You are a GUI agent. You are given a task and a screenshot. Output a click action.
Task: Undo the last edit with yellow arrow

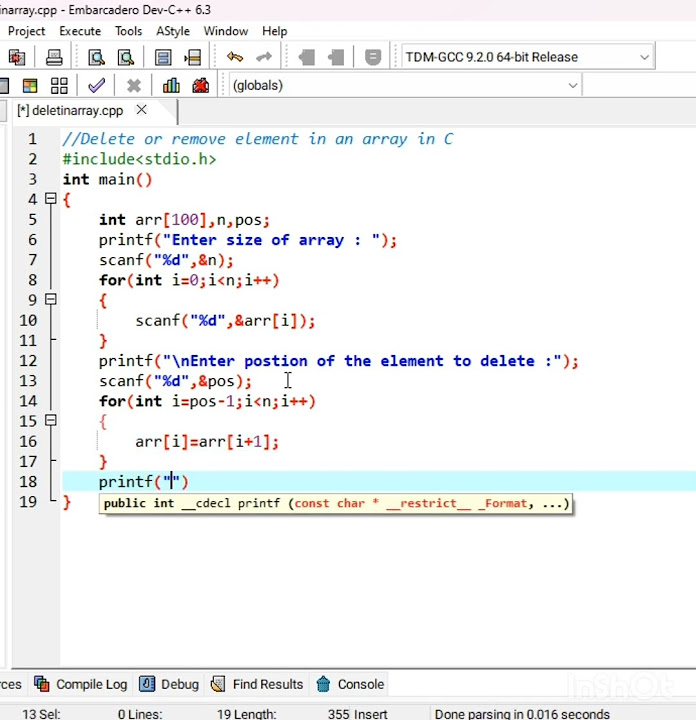[x=235, y=57]
